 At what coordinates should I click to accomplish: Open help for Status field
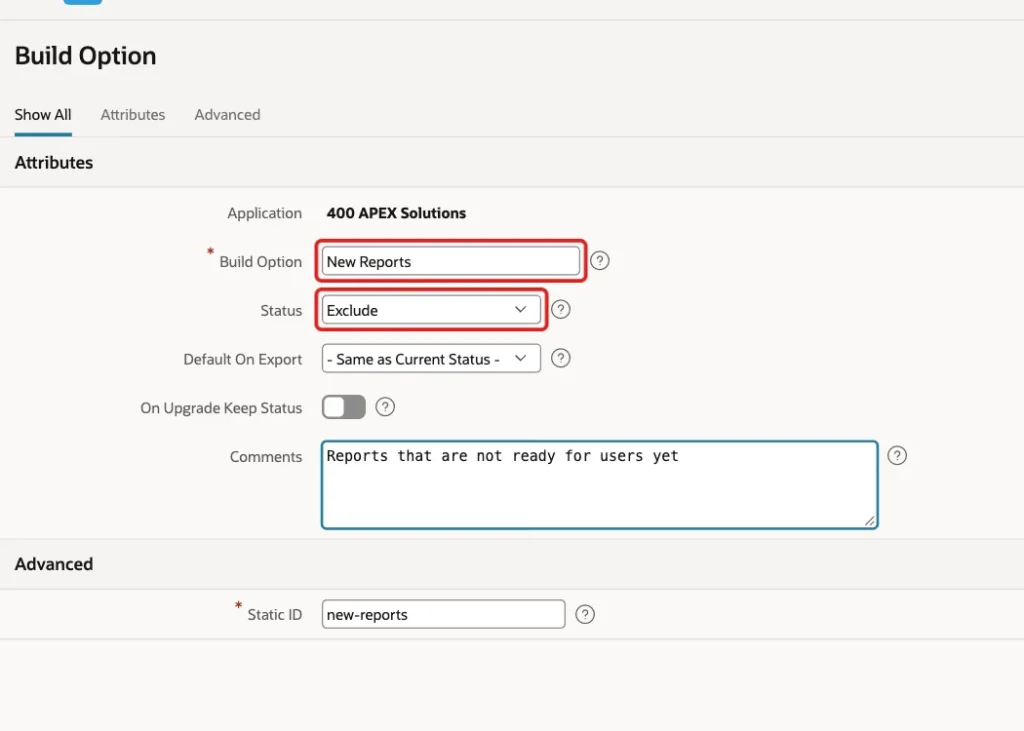pos(560,310)
